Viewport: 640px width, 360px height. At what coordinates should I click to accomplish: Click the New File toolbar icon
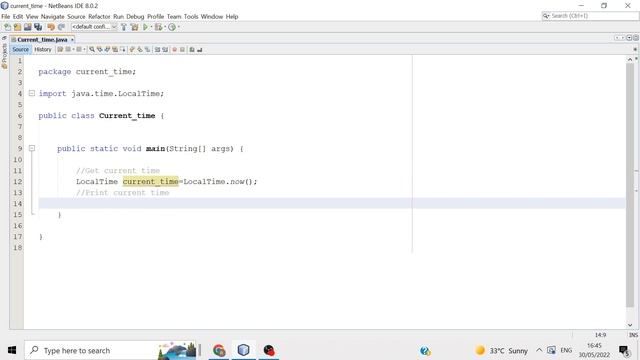point(7,27)
